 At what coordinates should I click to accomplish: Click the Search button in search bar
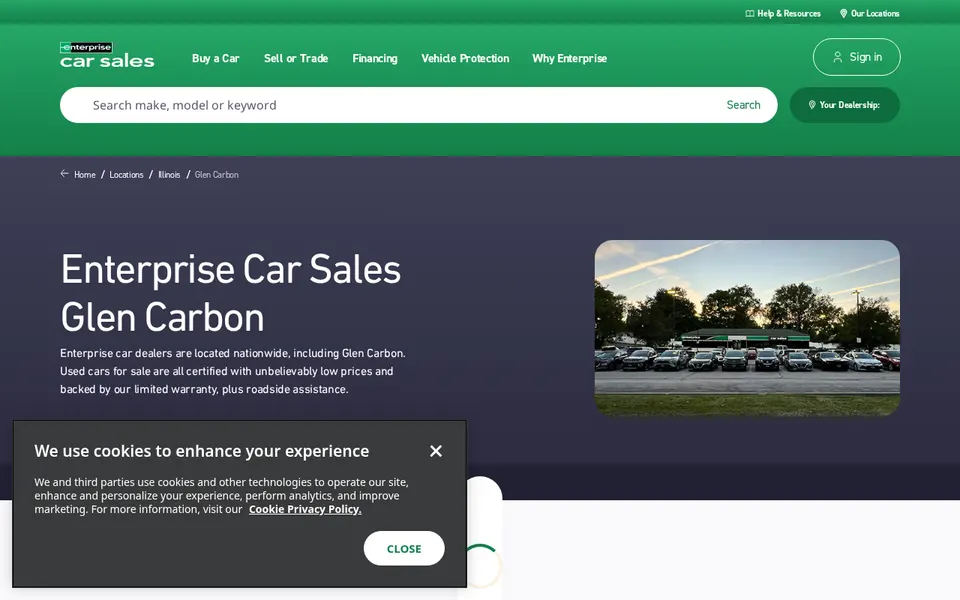pos(743,105)
